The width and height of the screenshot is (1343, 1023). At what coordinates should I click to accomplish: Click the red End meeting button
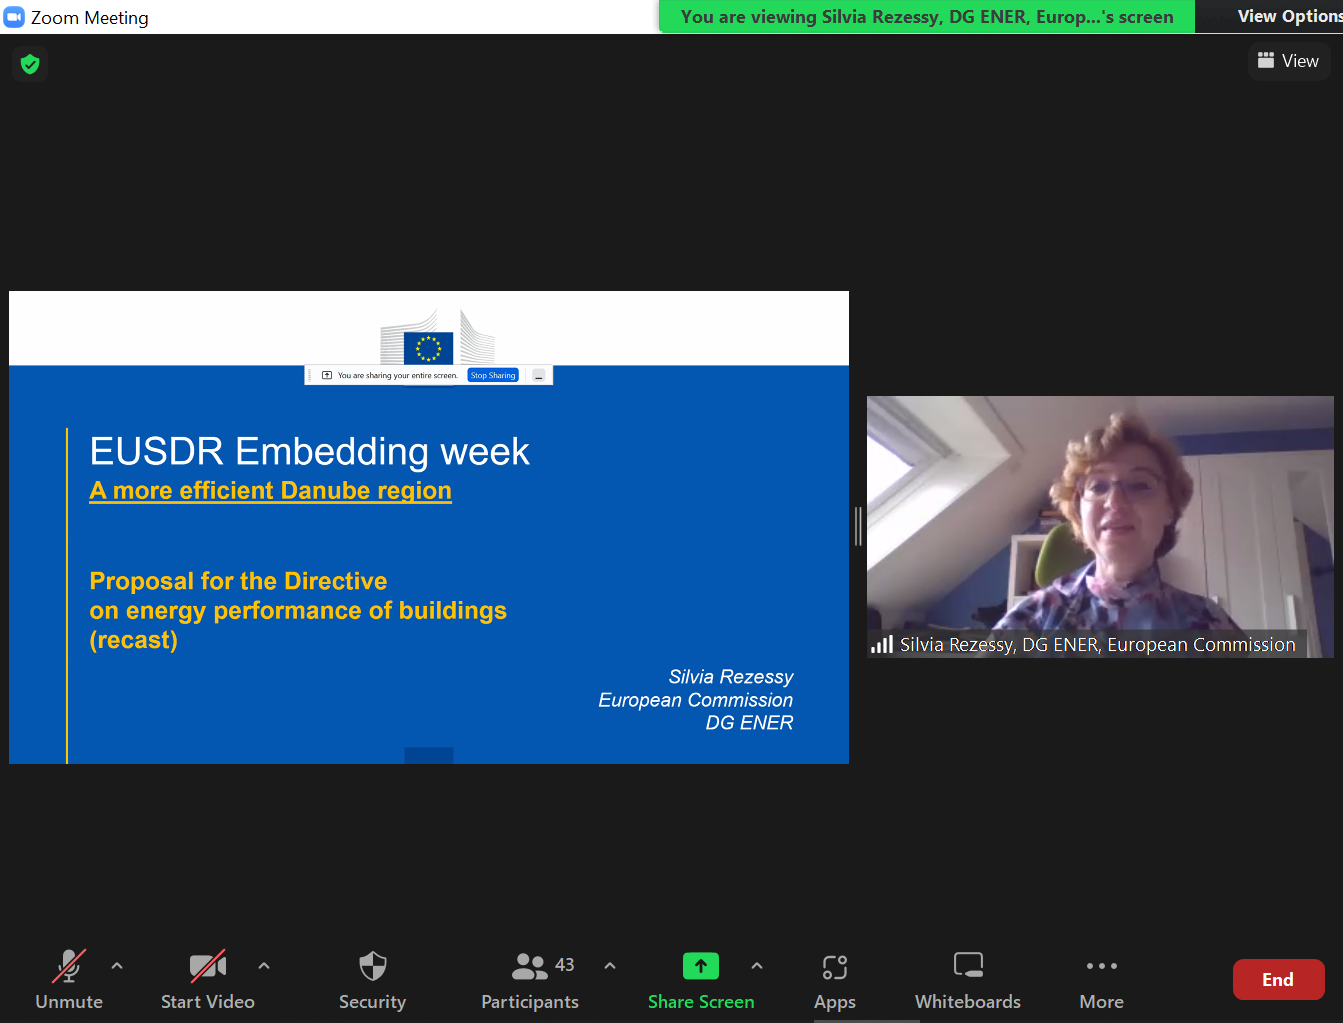1278,980
